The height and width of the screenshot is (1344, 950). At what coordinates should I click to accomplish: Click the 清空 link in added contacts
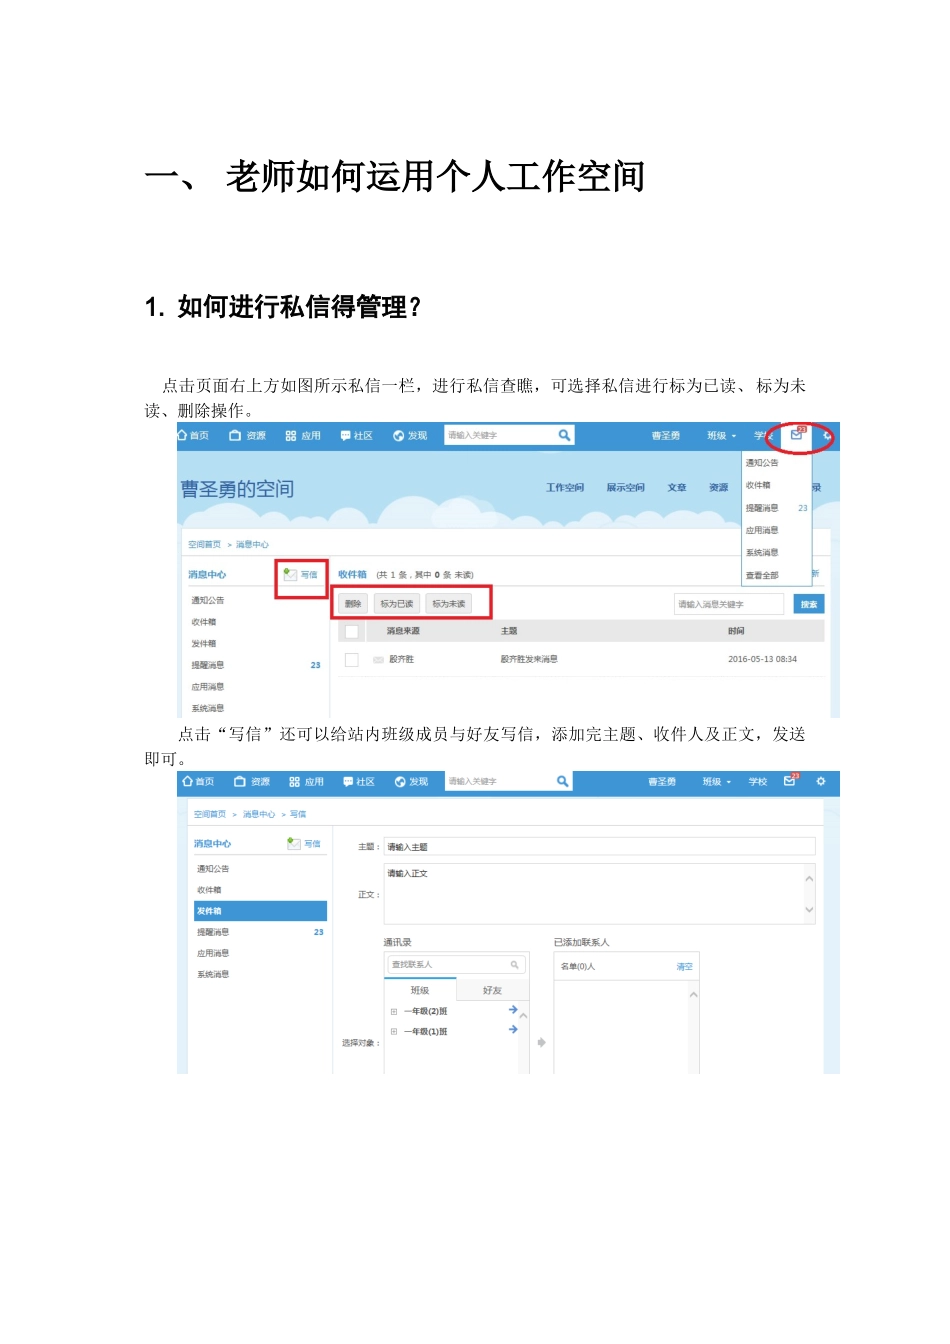click(684, 967)
